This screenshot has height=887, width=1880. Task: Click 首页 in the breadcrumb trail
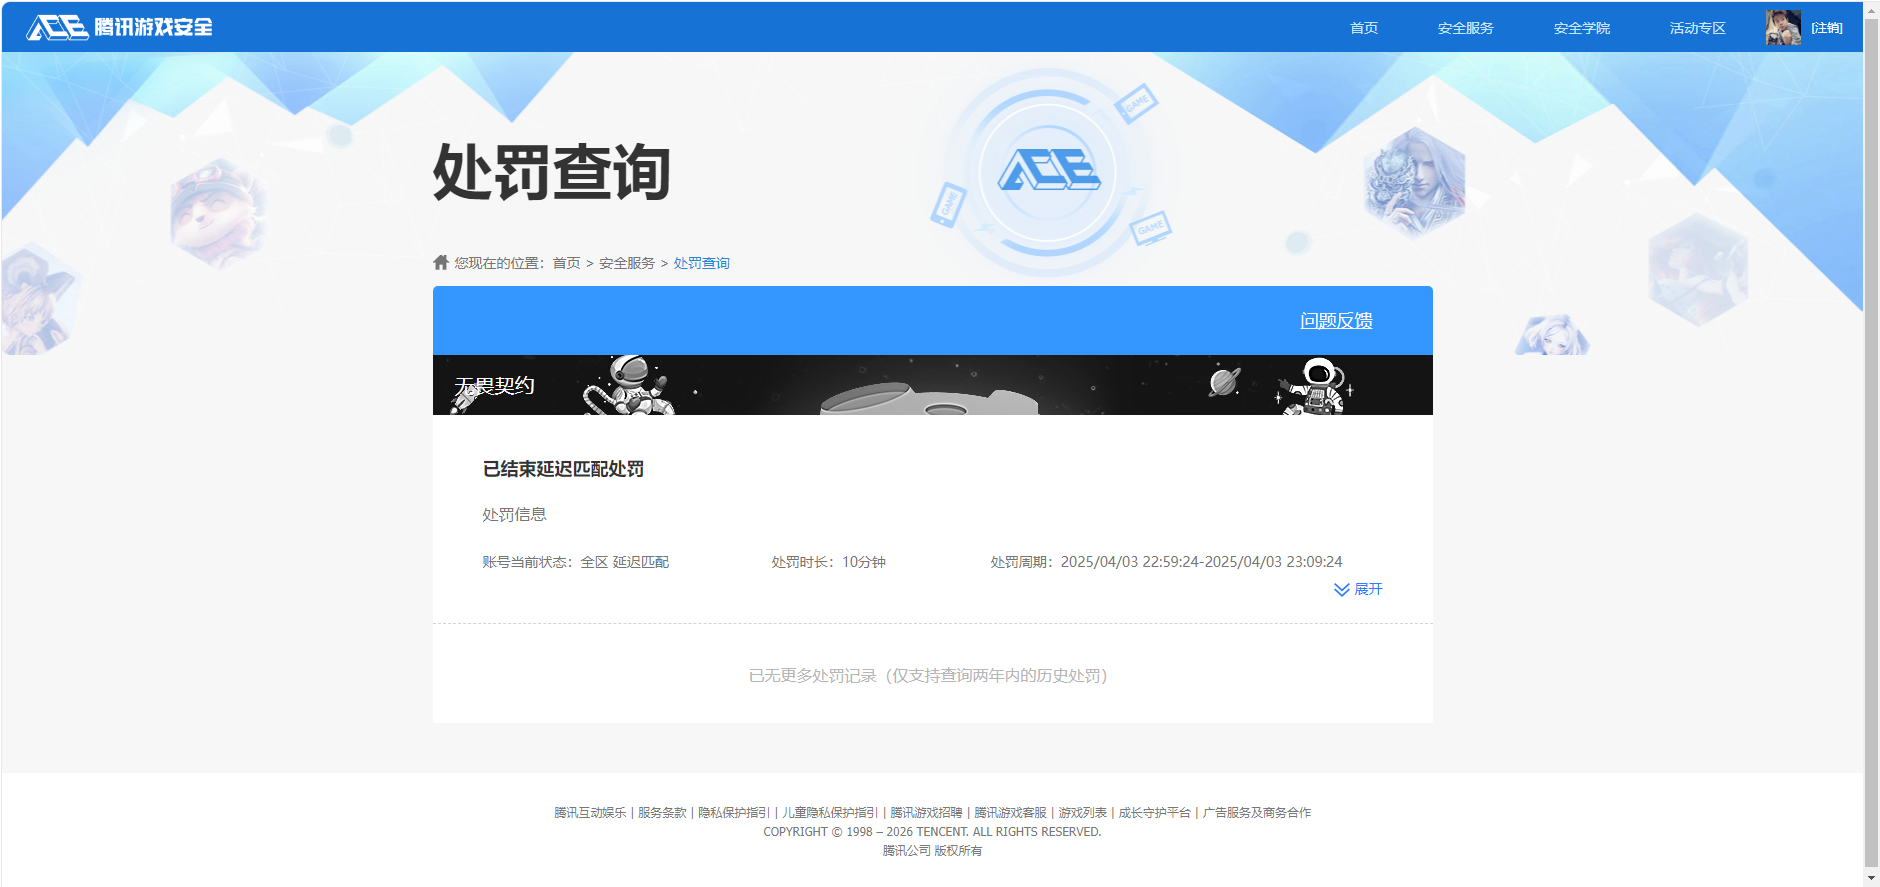566,263
